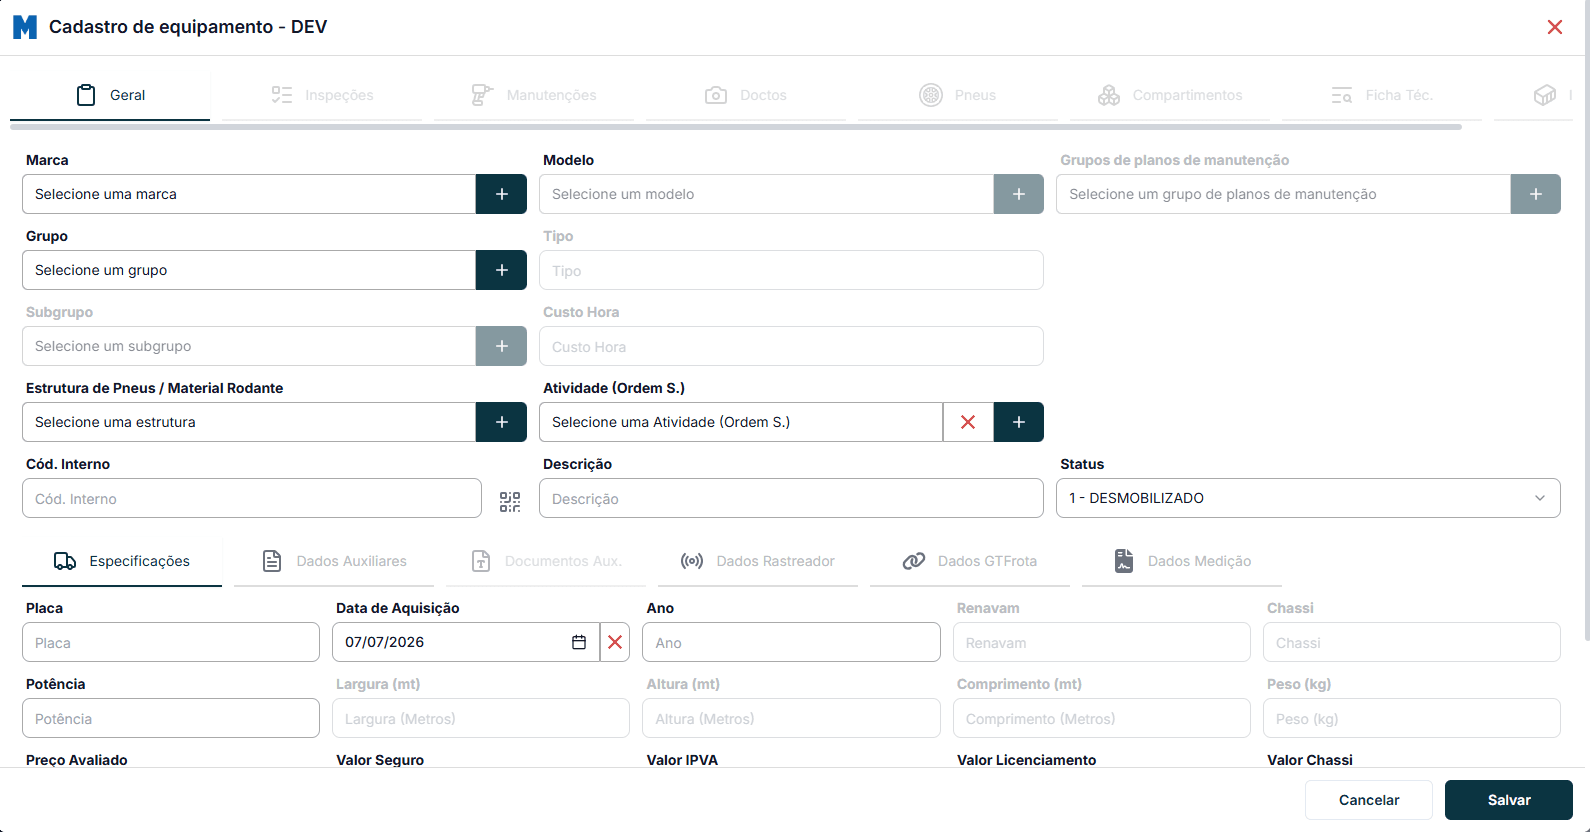Open the Selecione um grupo dropdown
The image size is (1590, 832).
249,270
